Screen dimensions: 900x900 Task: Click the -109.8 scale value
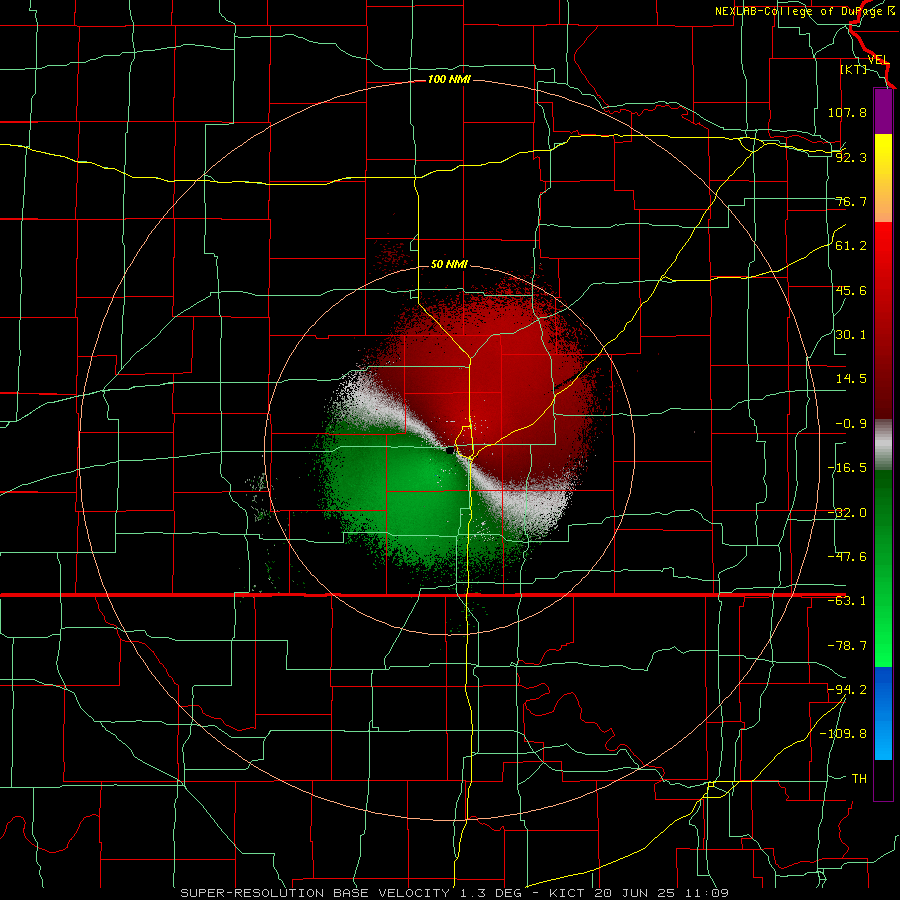(843, 734)
